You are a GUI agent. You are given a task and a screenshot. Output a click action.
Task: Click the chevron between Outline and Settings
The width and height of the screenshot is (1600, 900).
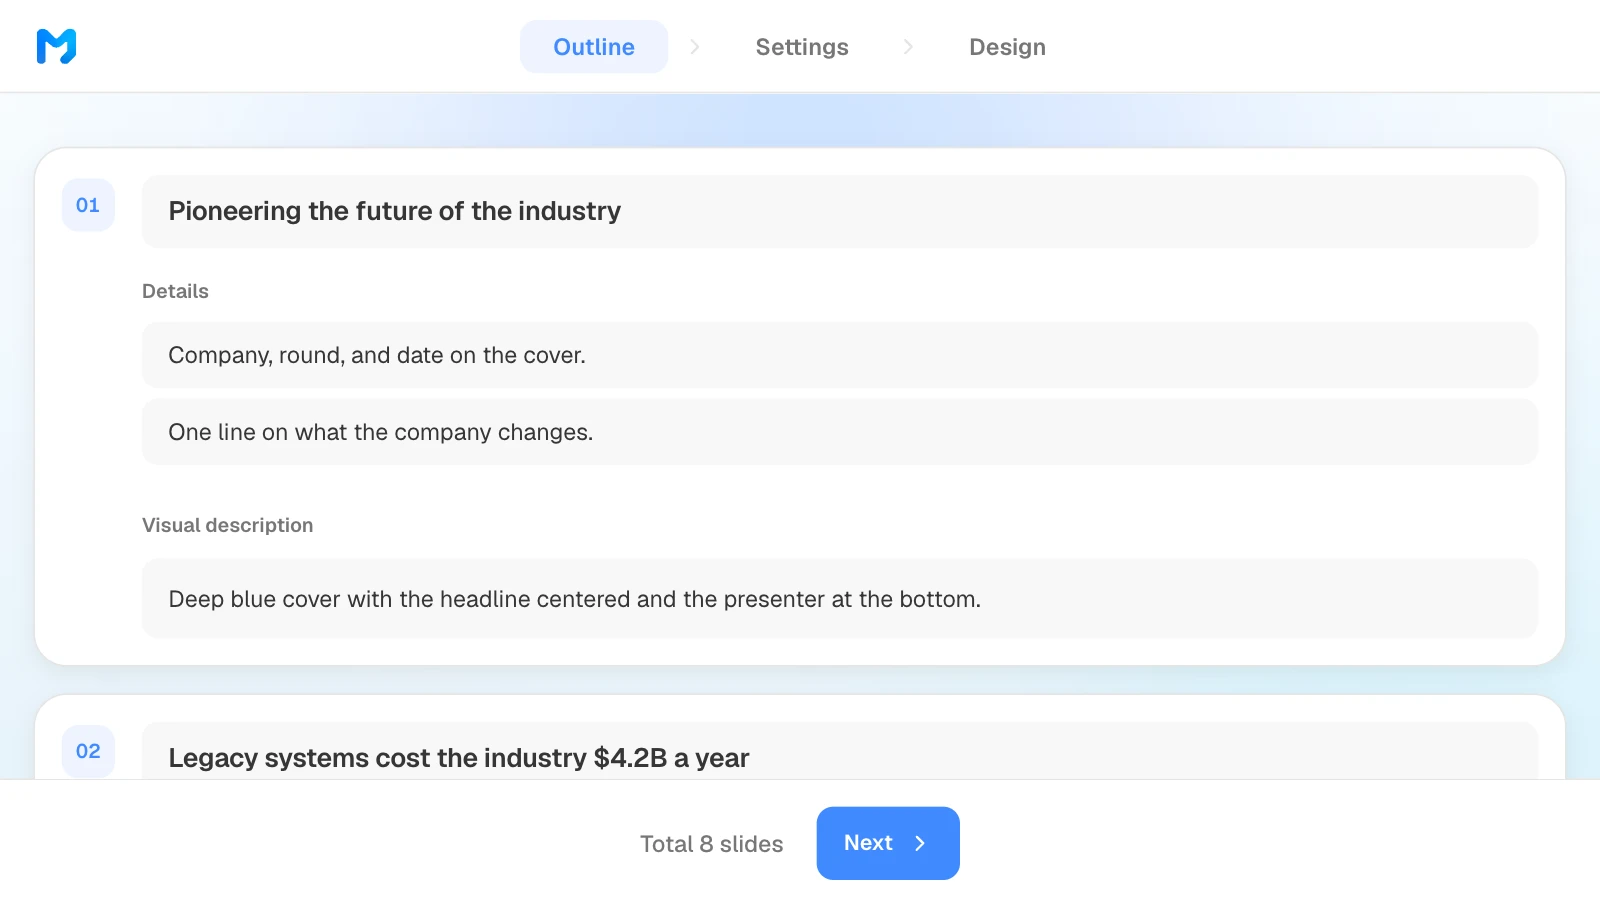coord(695,47)
